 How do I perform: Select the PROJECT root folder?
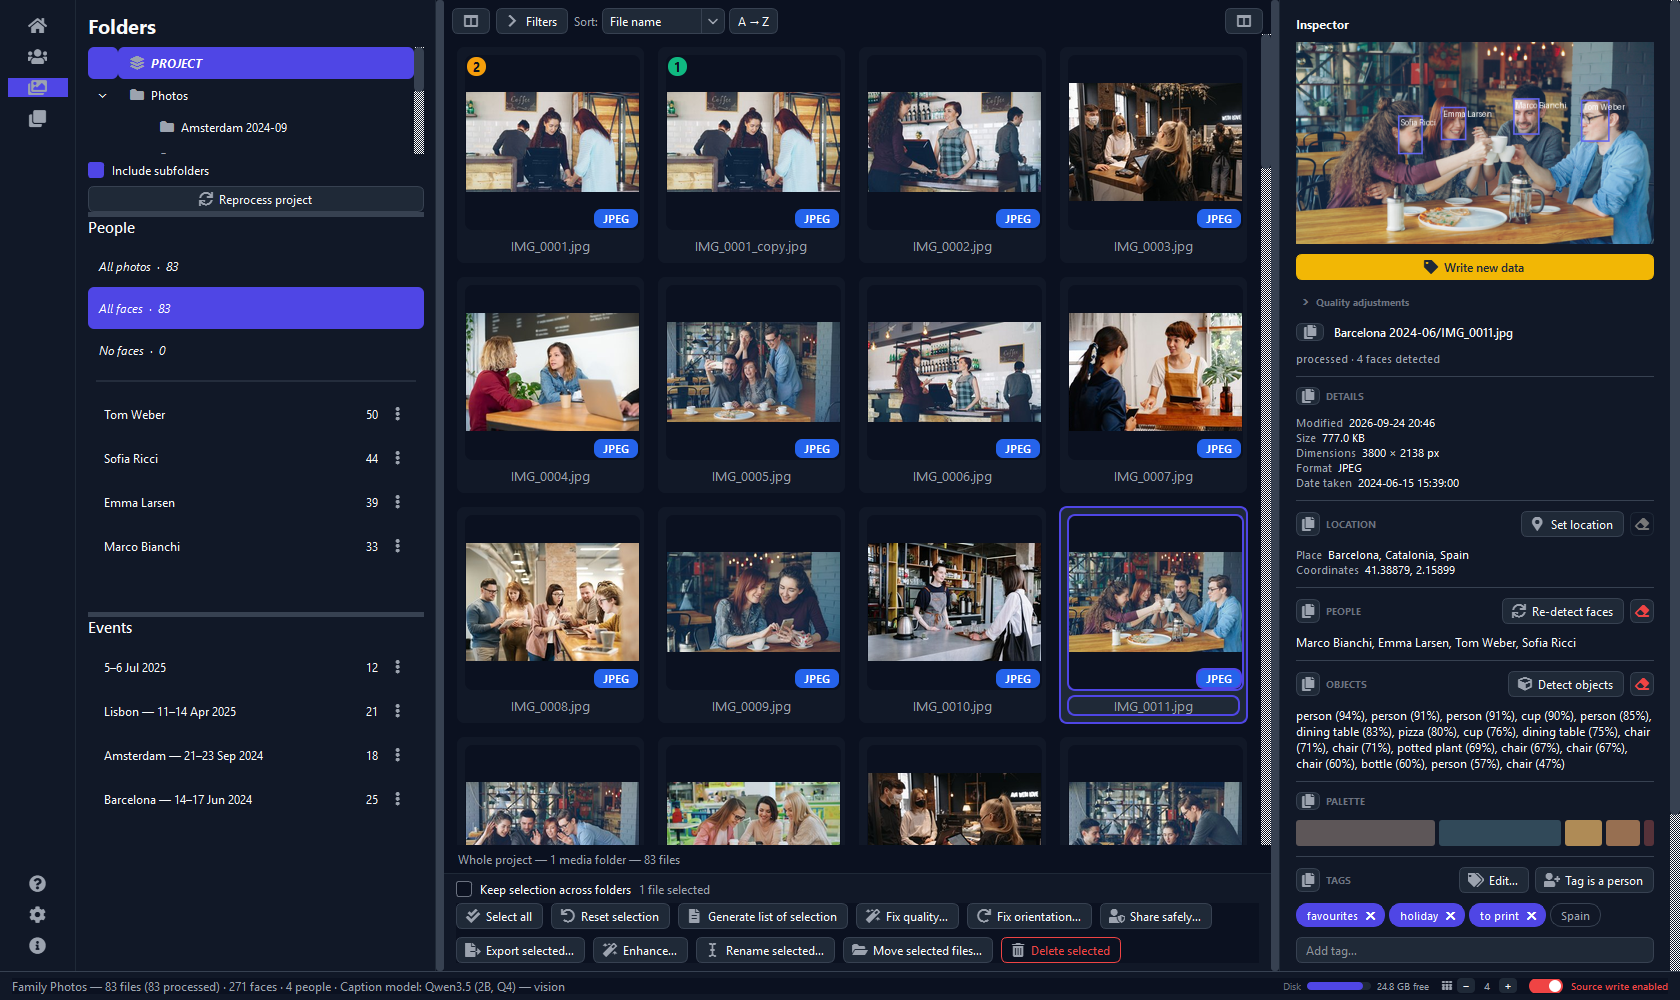[x=251, y=63]
